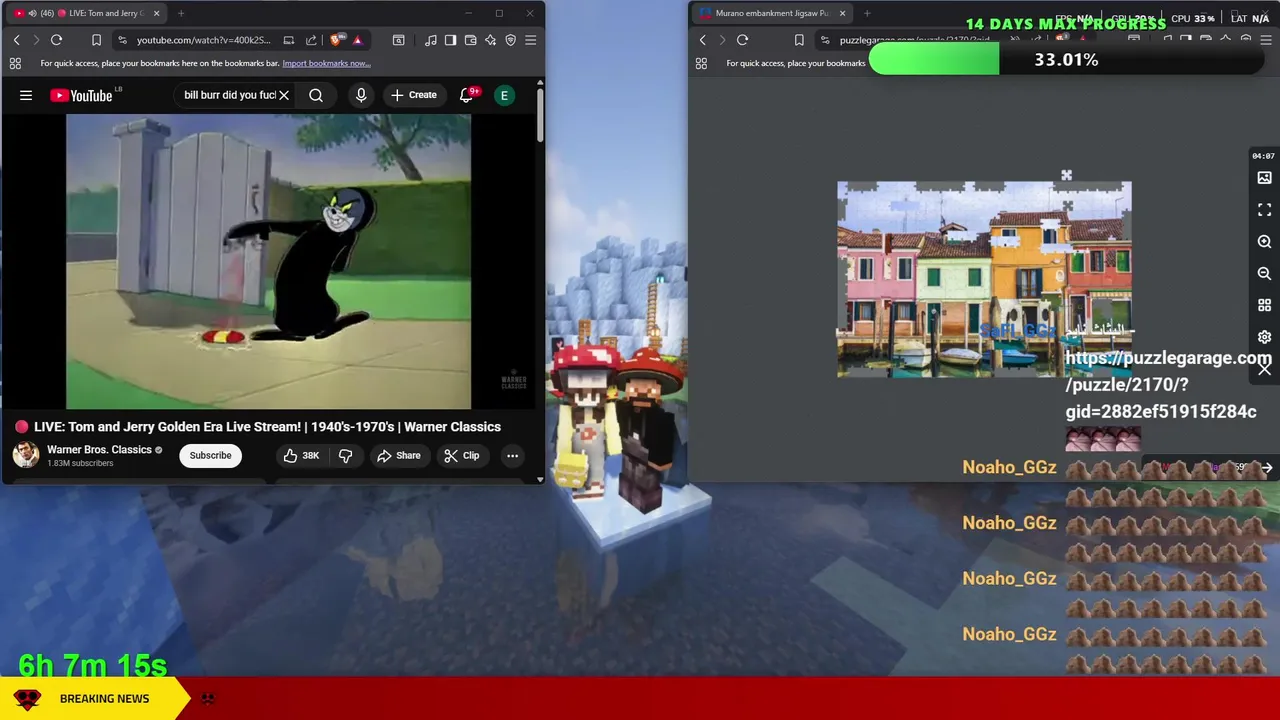Open Brave Wallet icon in YouTube window
Screen dimensions: 1280x720
pyautogui.click(x=470, y=40)
